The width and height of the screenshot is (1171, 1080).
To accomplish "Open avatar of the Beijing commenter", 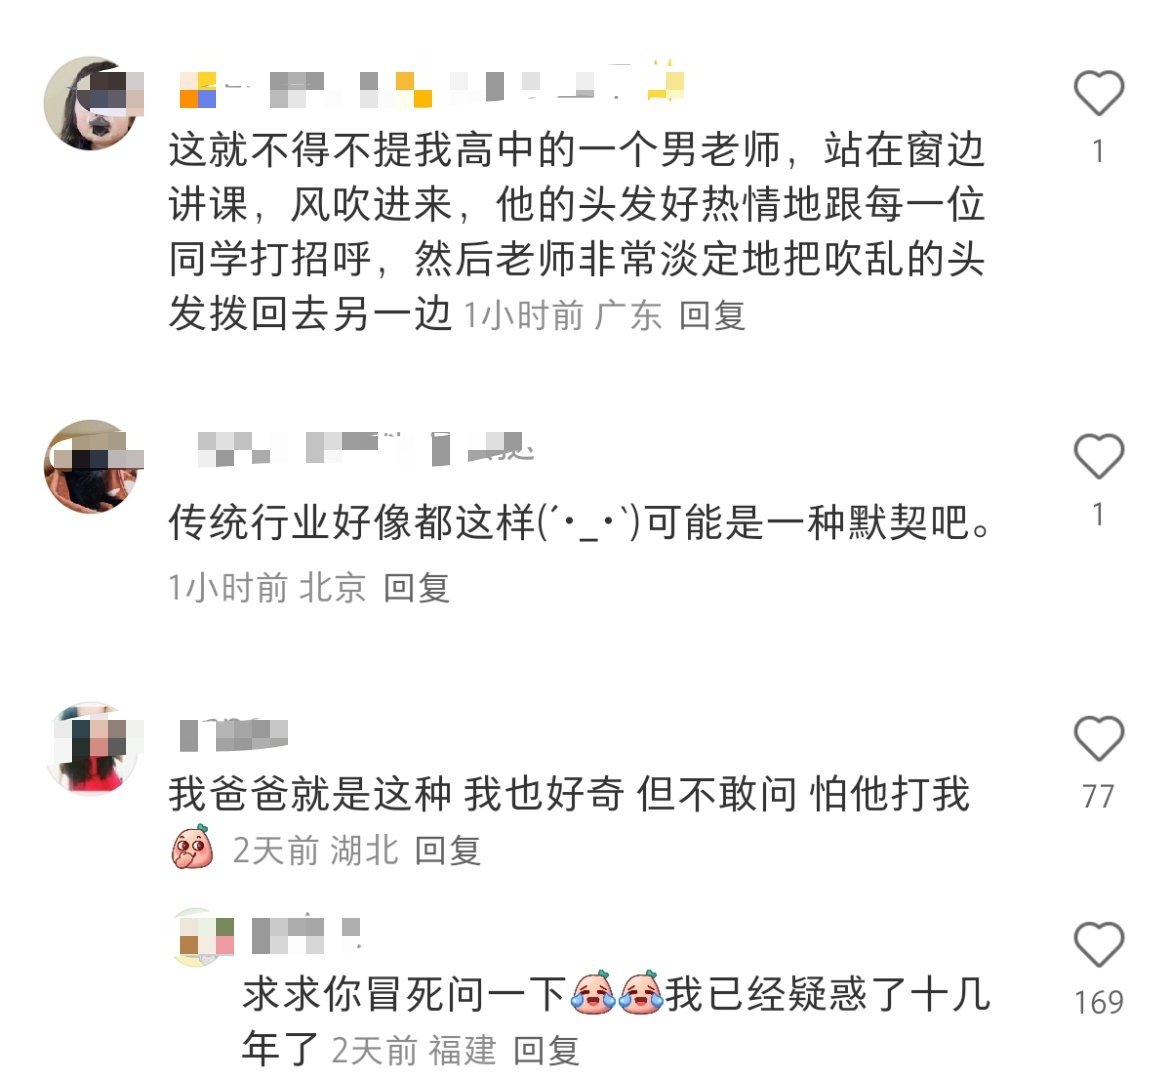I will click(93, 467).
